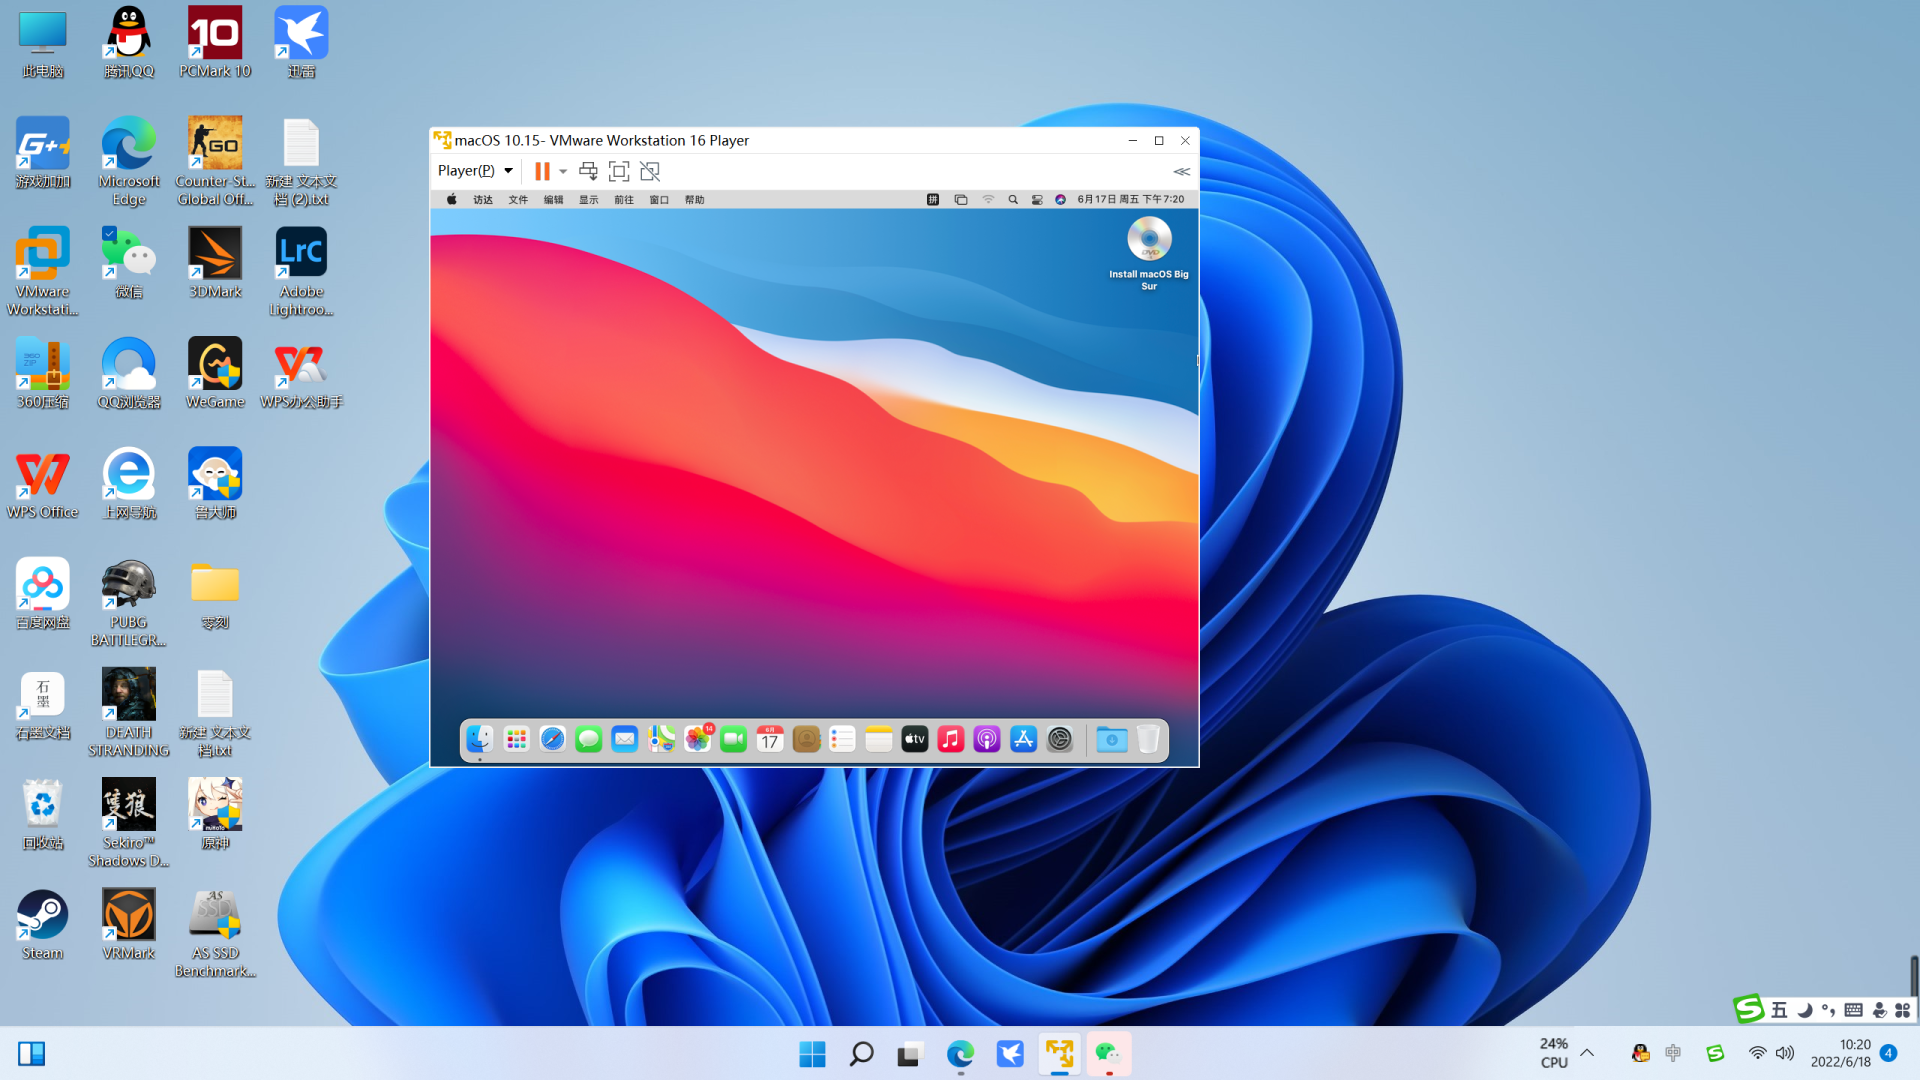Click macOS screen mirroring menu bar icon
Screen dimensions: 1920x1080
961,200
